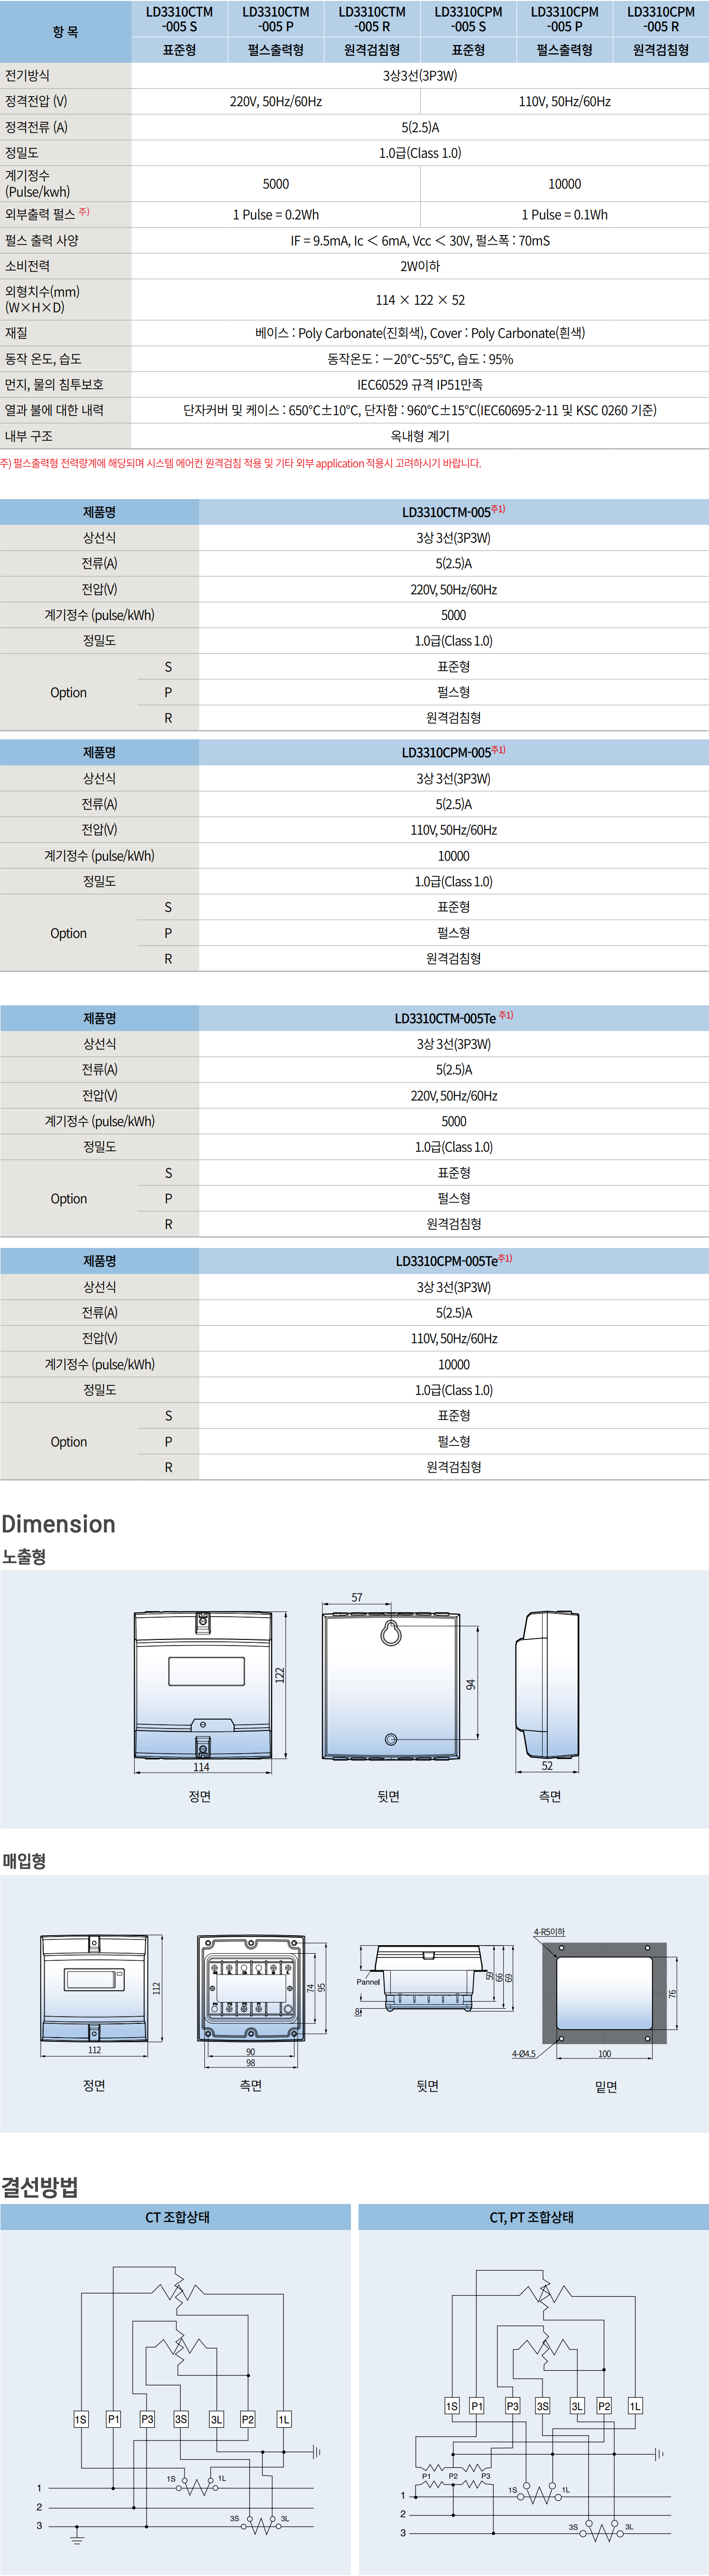Select the 외형치수(mm) row label
The height and width of the screenshot is (2576, 709).
42,299
